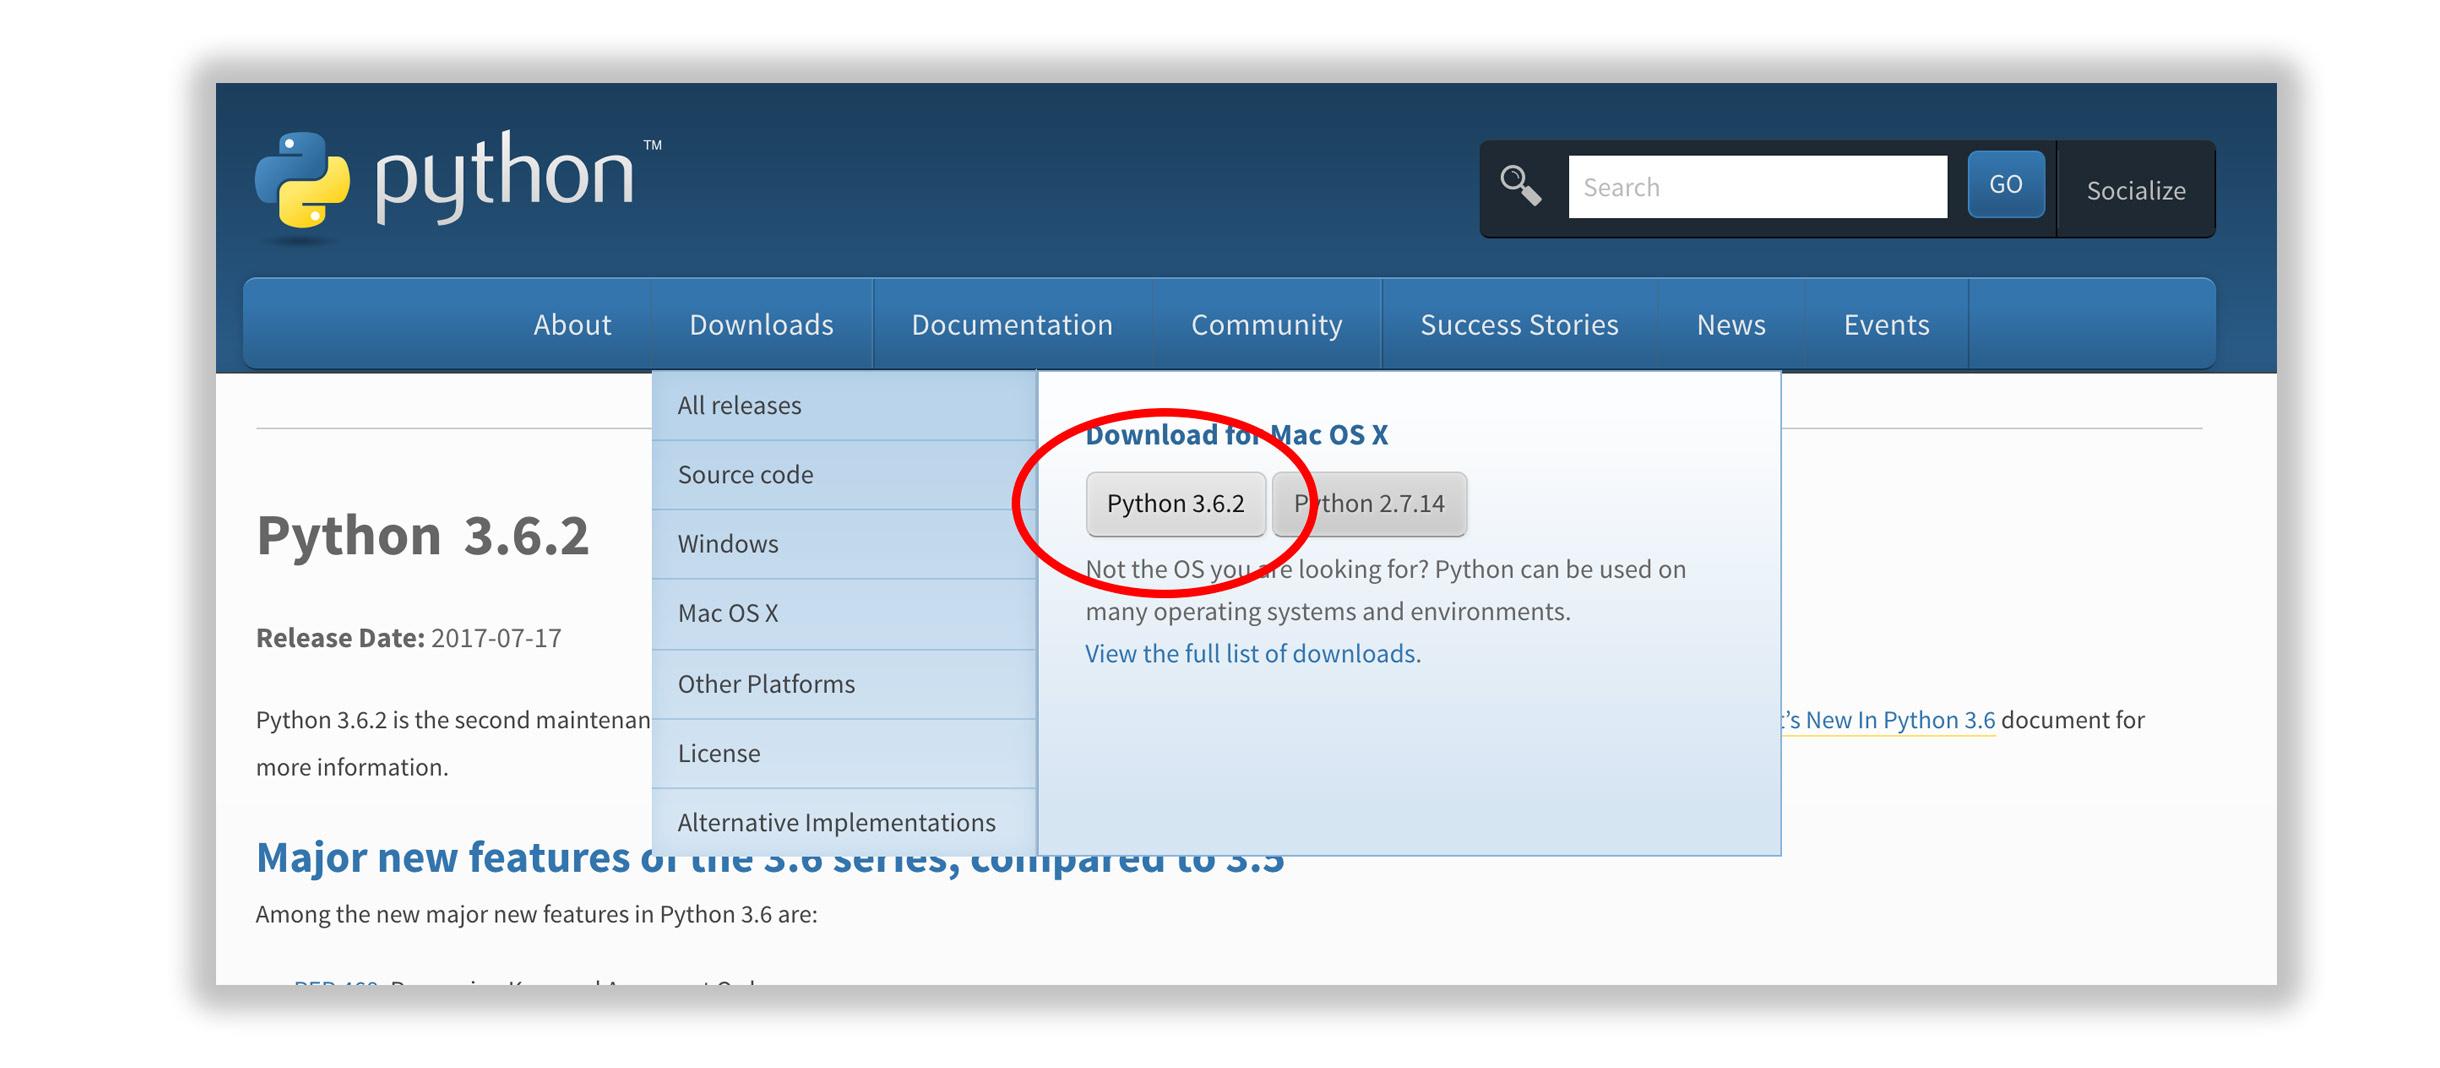The width and height of the screenshot is (2440, 1068).
Task: Click the Major new features heading
Action: [x=770, y=858]
